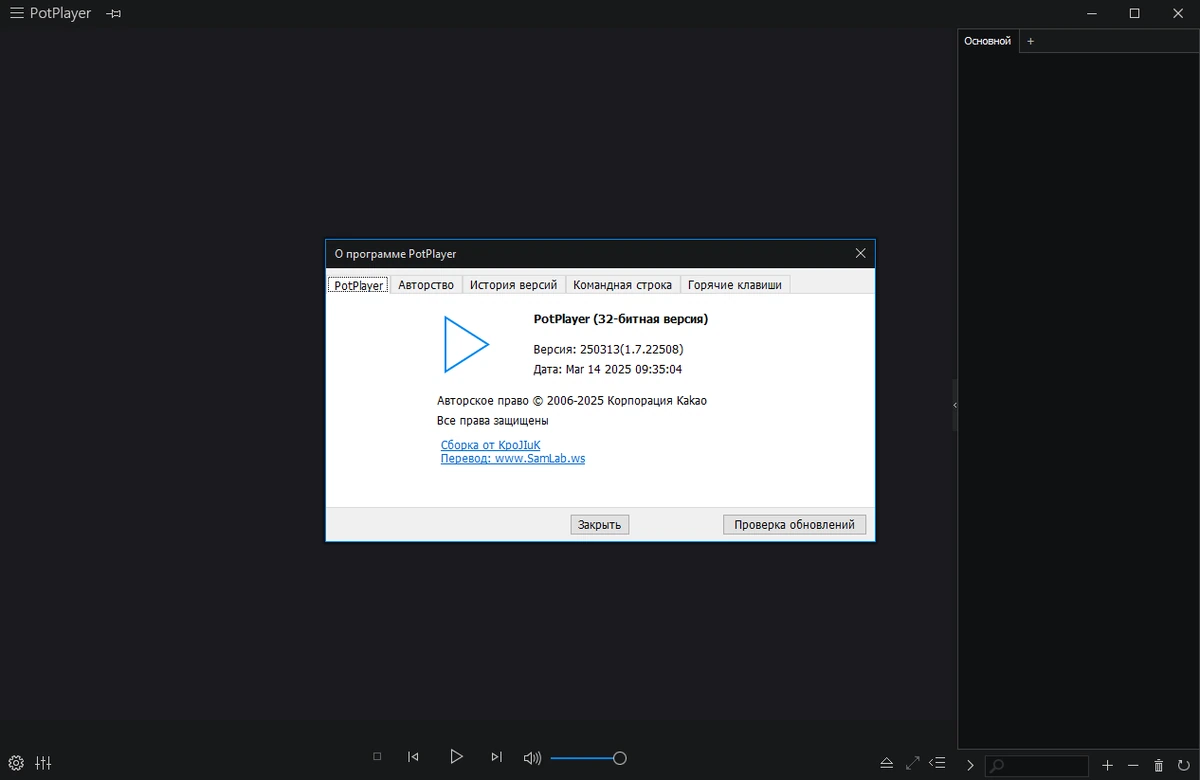Click the Проверка обновлений button

[x=794, y=524]
